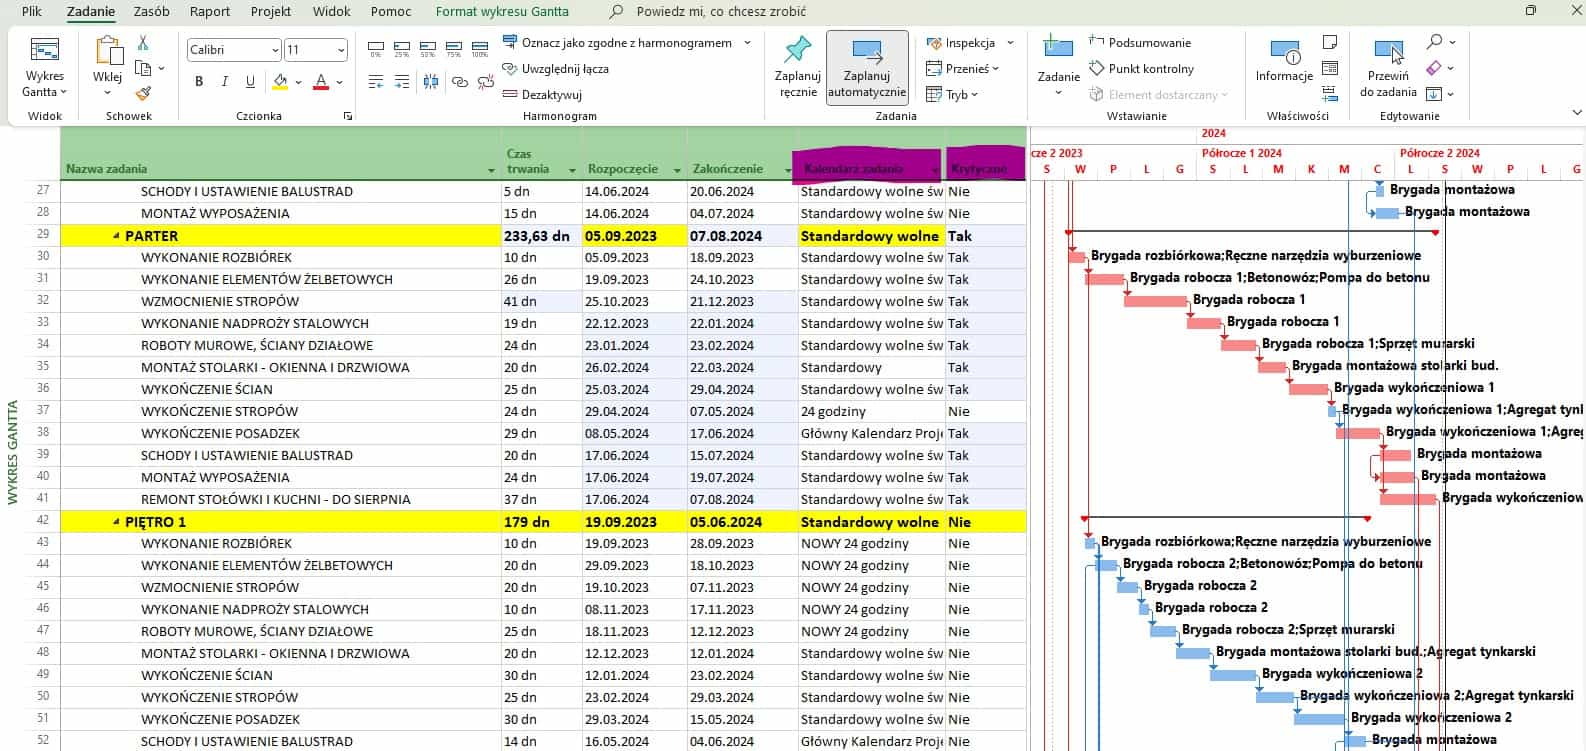The width and height of the screenshot is (1586, 751).
Task: Open the Calibri font name dropdown
Action: click(x=275, y=50)
